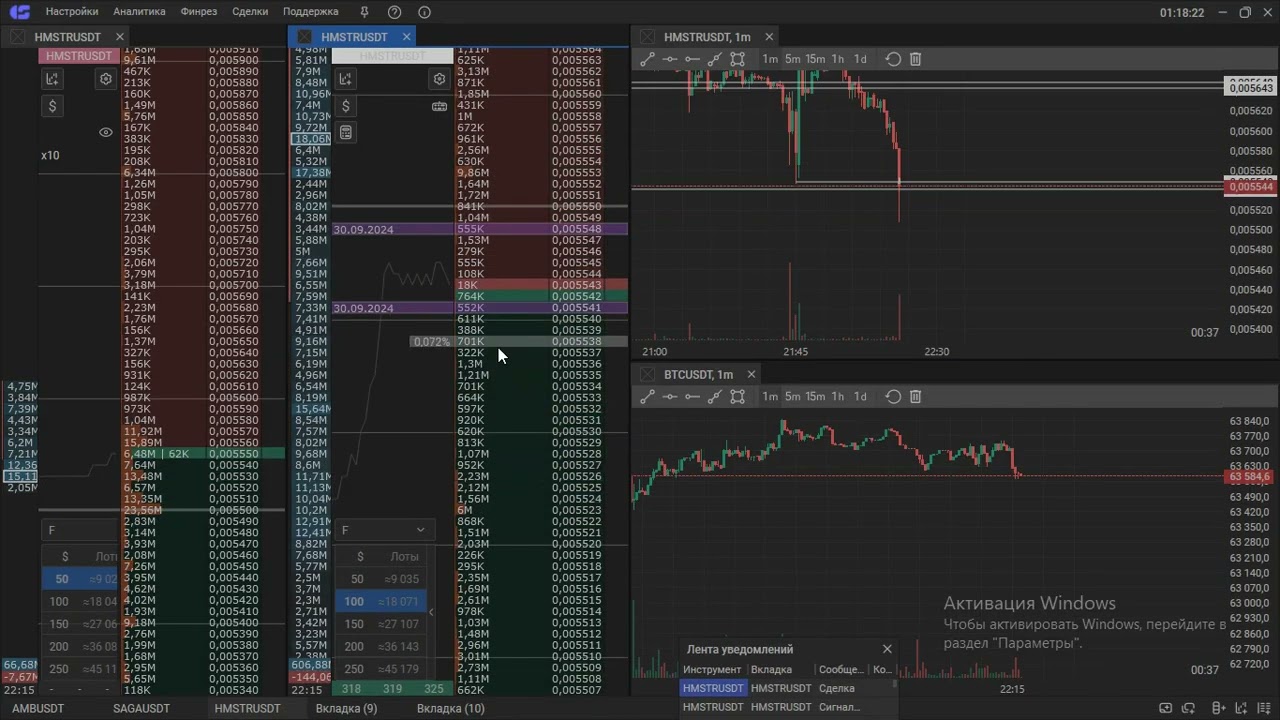Viewport: 1280px width, 720px height.
Task: Select 150 dollar volume in middle order book
Action: [380, 624]
